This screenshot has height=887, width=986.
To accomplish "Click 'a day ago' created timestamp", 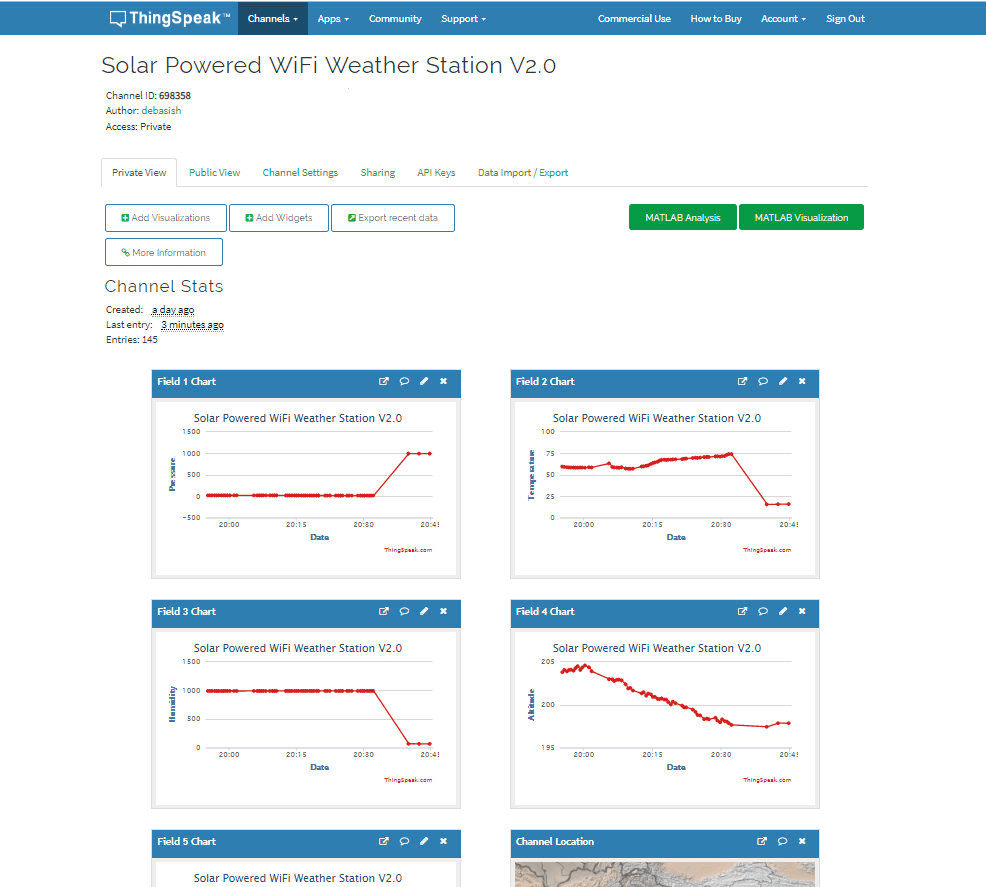I will 173,310.
